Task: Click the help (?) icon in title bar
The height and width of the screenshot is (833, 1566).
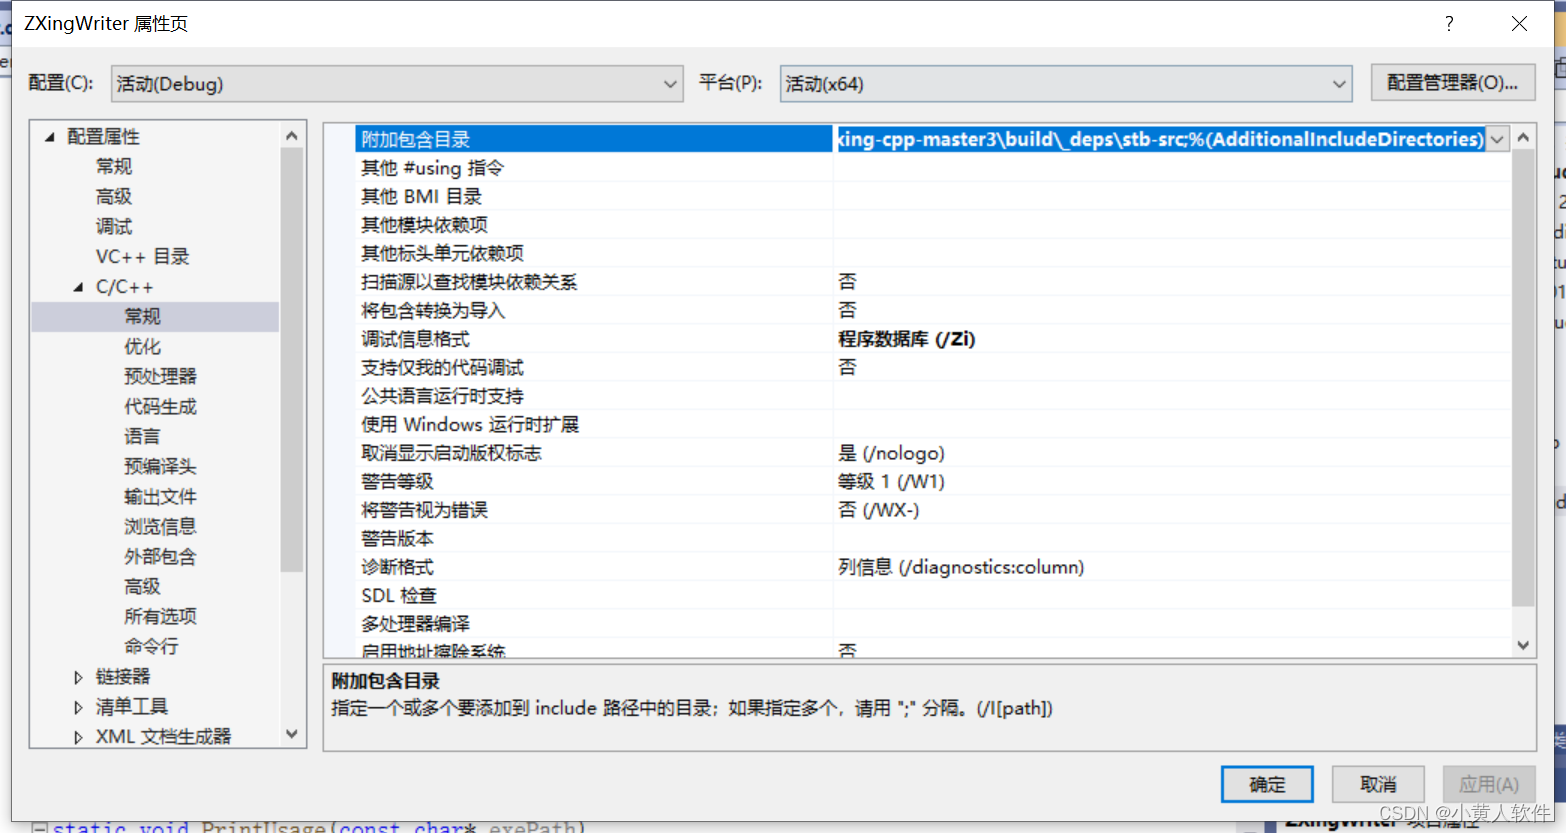Action: pyautogui.click(x=1448, y=23)
